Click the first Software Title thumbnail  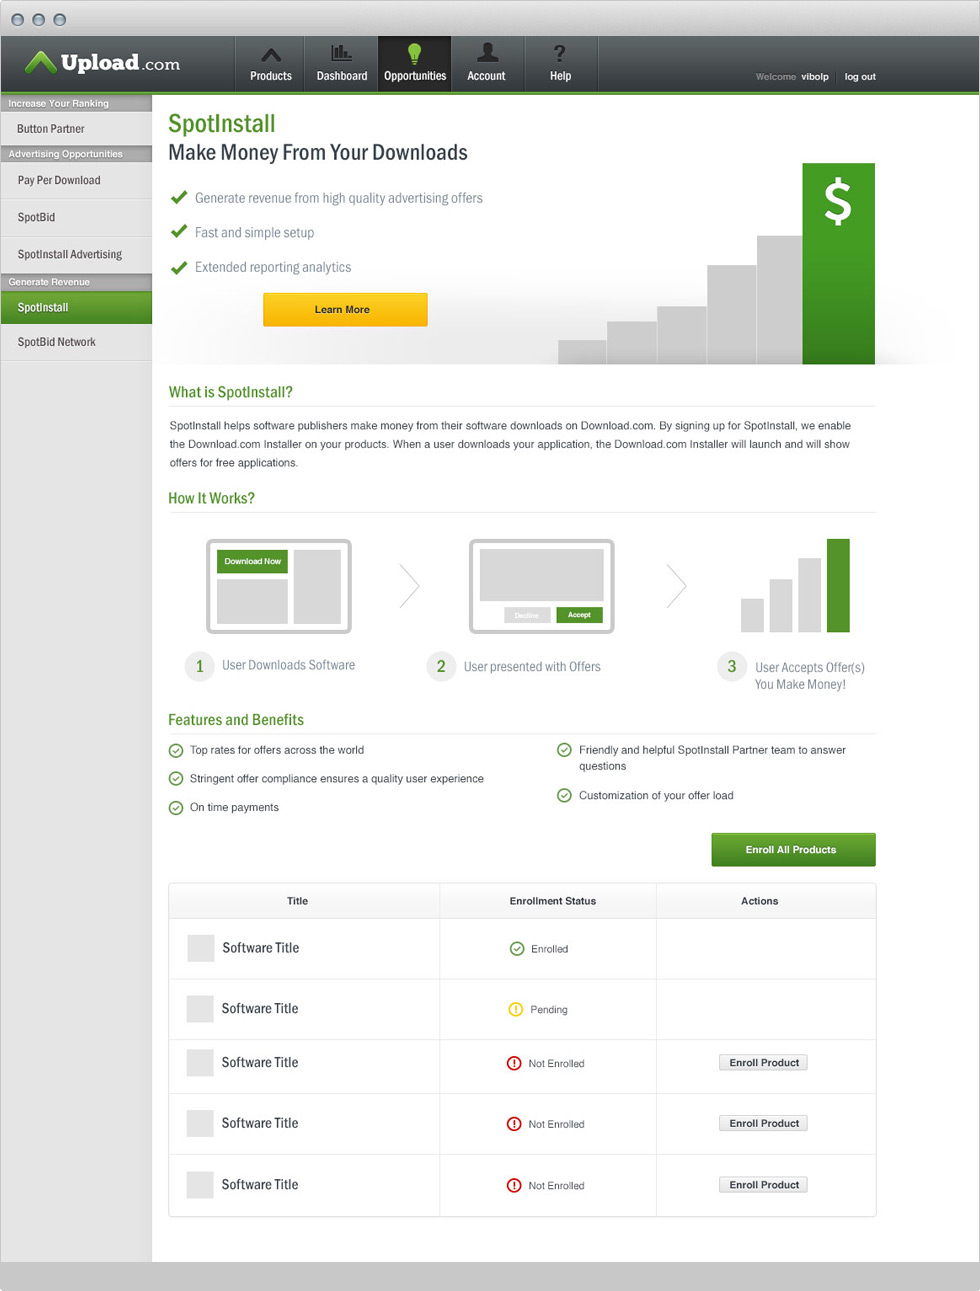click(201, 948)
